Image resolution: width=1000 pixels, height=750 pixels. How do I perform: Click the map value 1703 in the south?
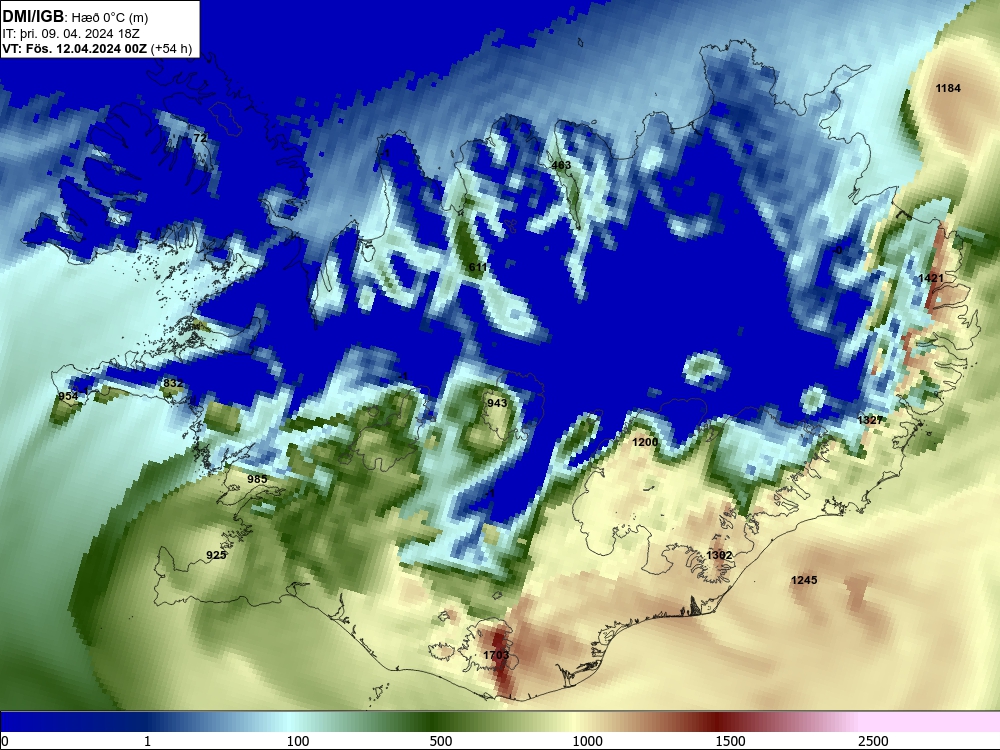tap(496, 655)
